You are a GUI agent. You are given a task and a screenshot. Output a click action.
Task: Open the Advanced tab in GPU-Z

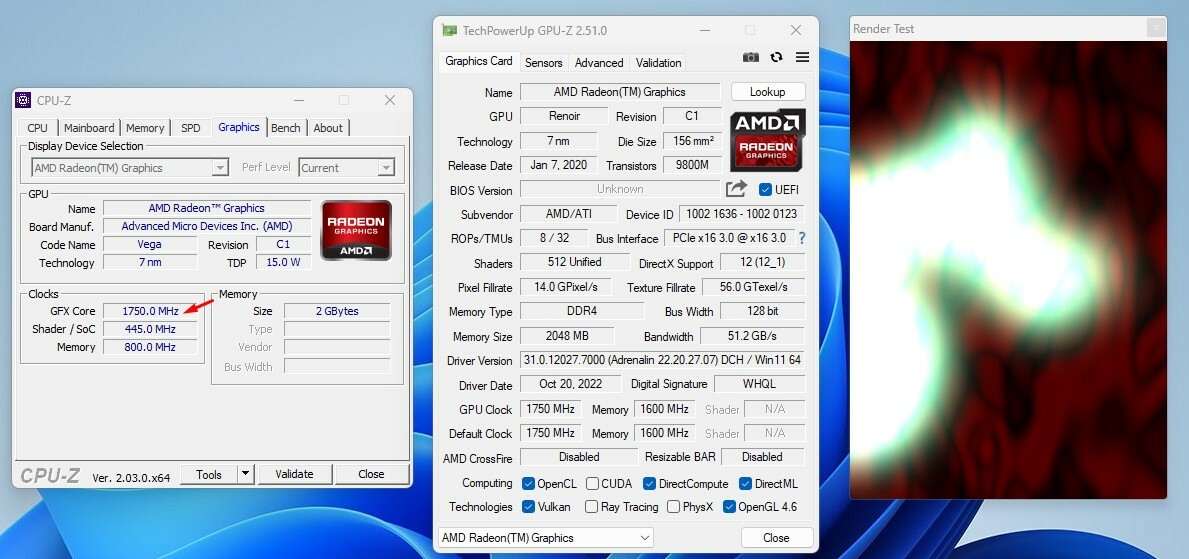[599, 63]
